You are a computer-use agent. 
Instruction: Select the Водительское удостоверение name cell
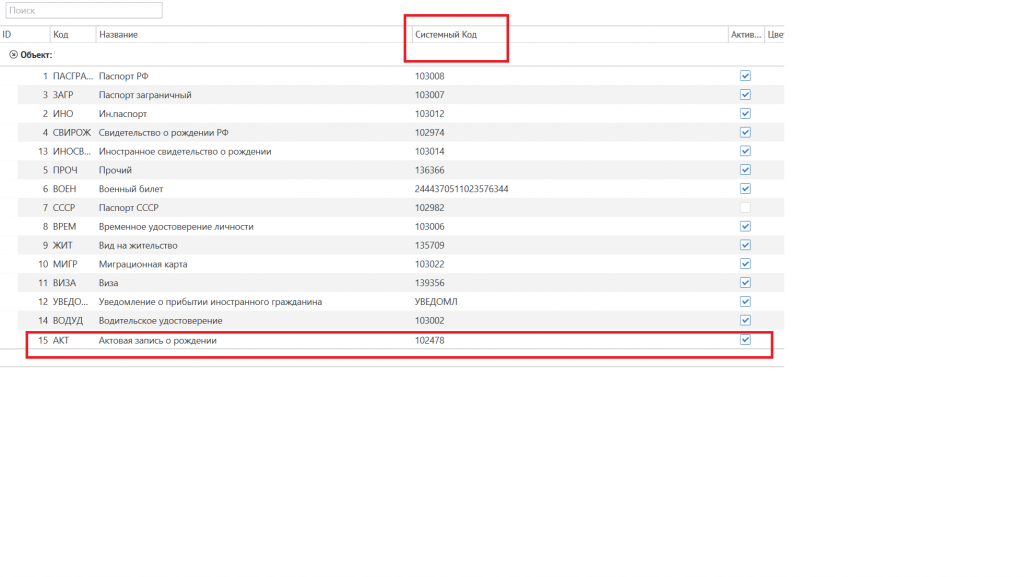pyautogui.click(x=161, y=321)
